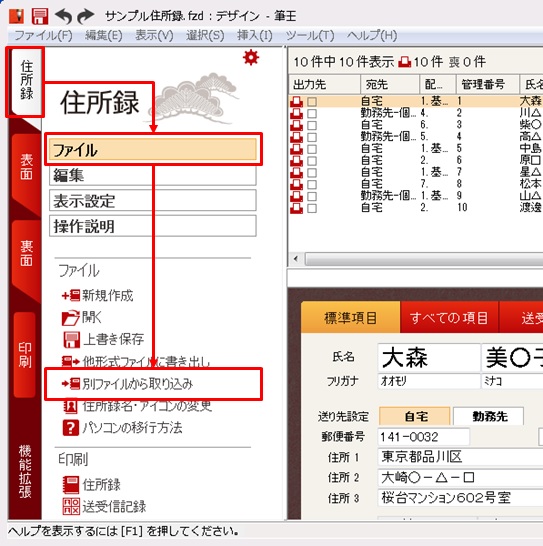Click printer icon in row 1 大森
This screenshot has height=546, width=543.
[x=296, y=101]
